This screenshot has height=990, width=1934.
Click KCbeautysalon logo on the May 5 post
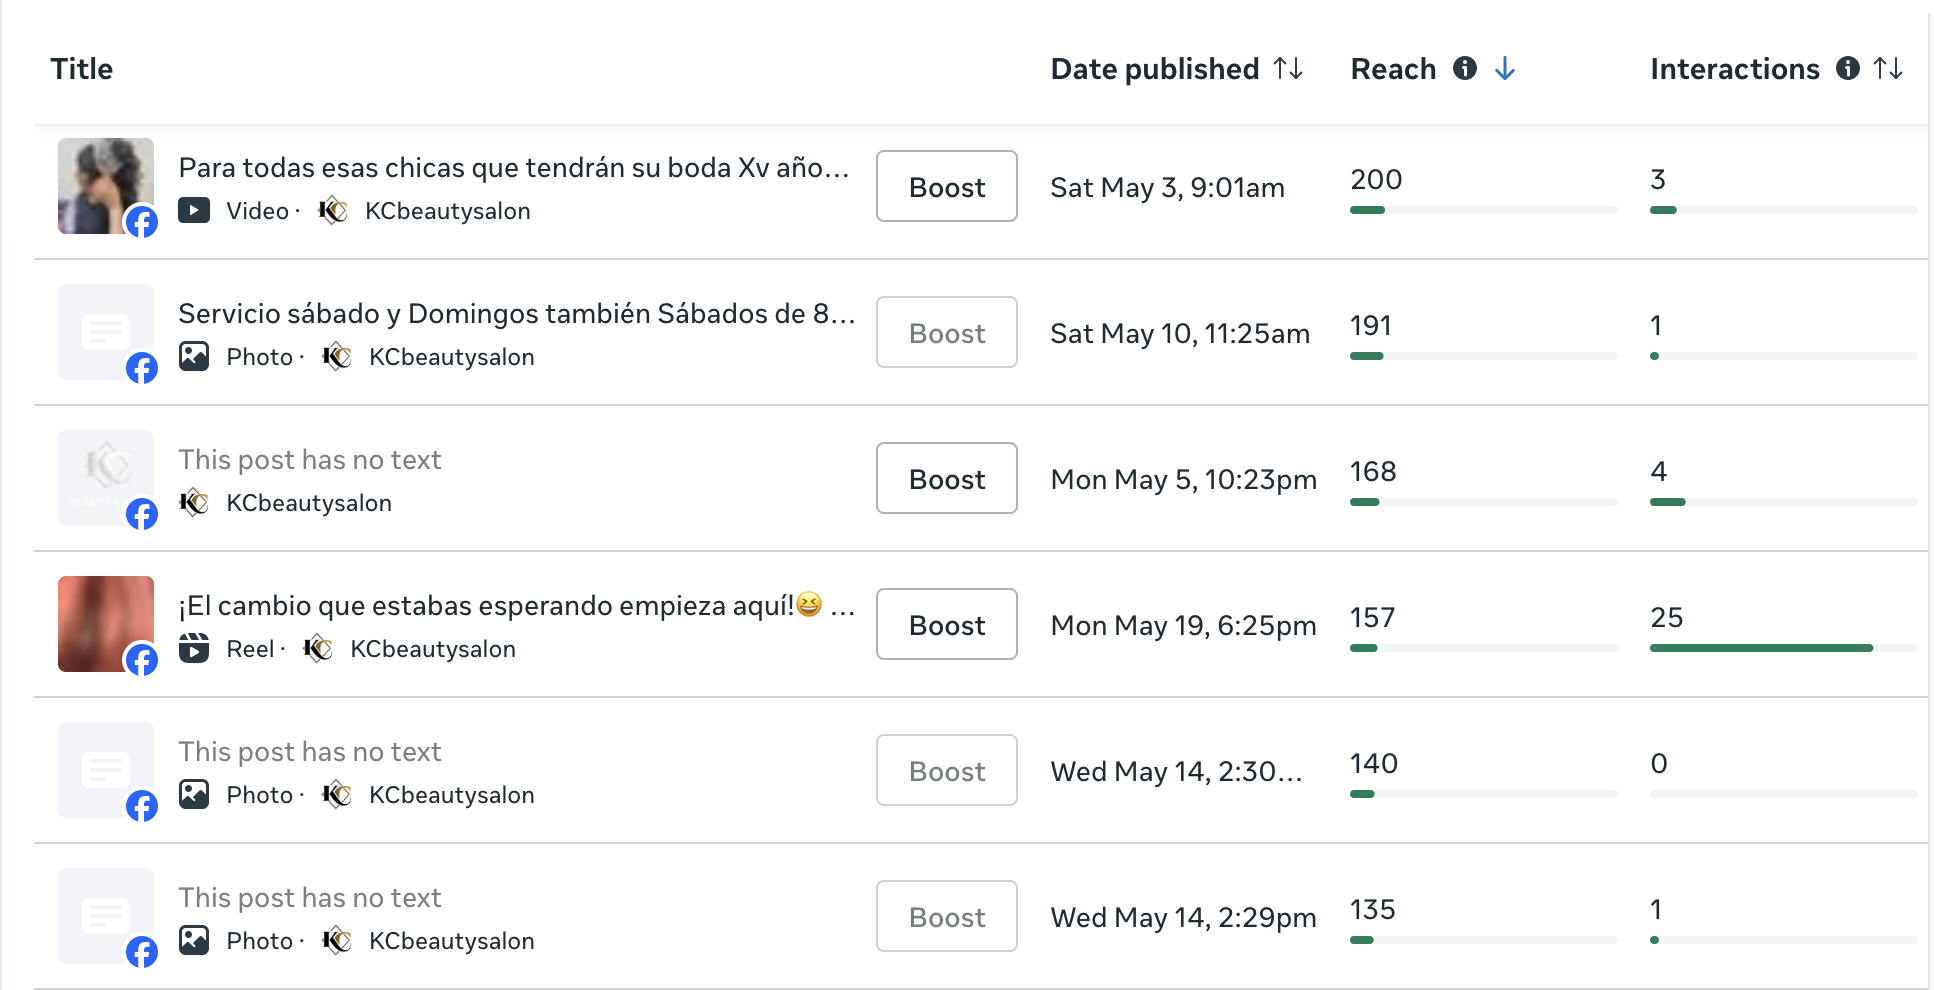tap(194, 502)
